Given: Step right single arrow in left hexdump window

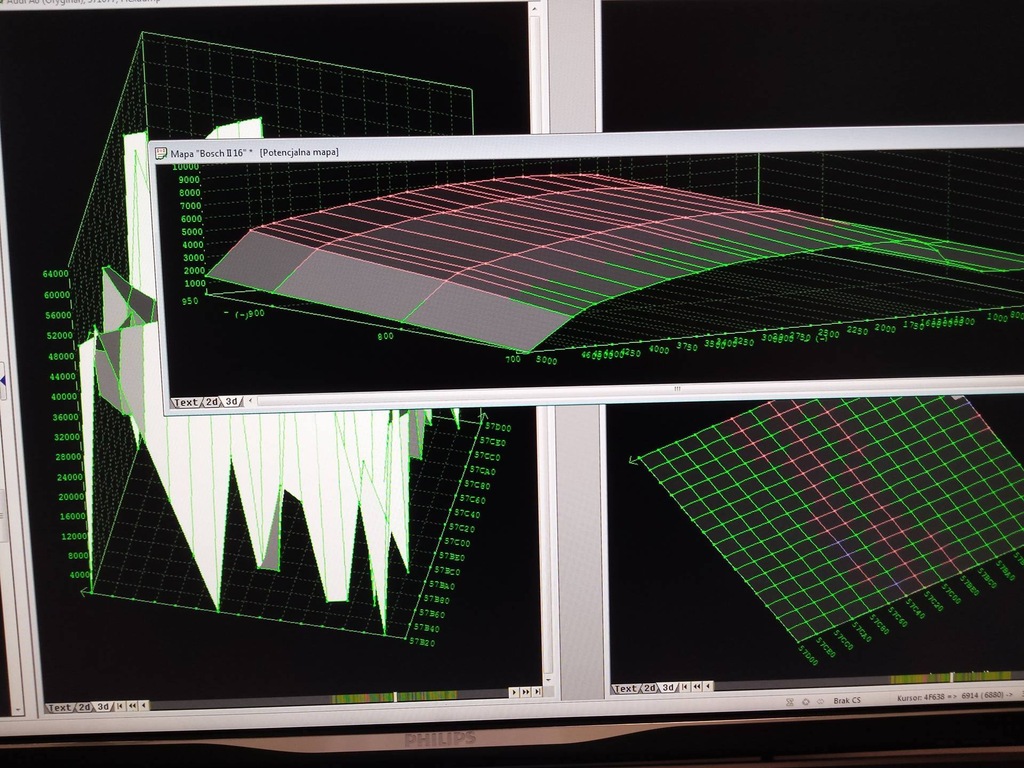Looking at the screenshot, I should click(x=514, y=692).
